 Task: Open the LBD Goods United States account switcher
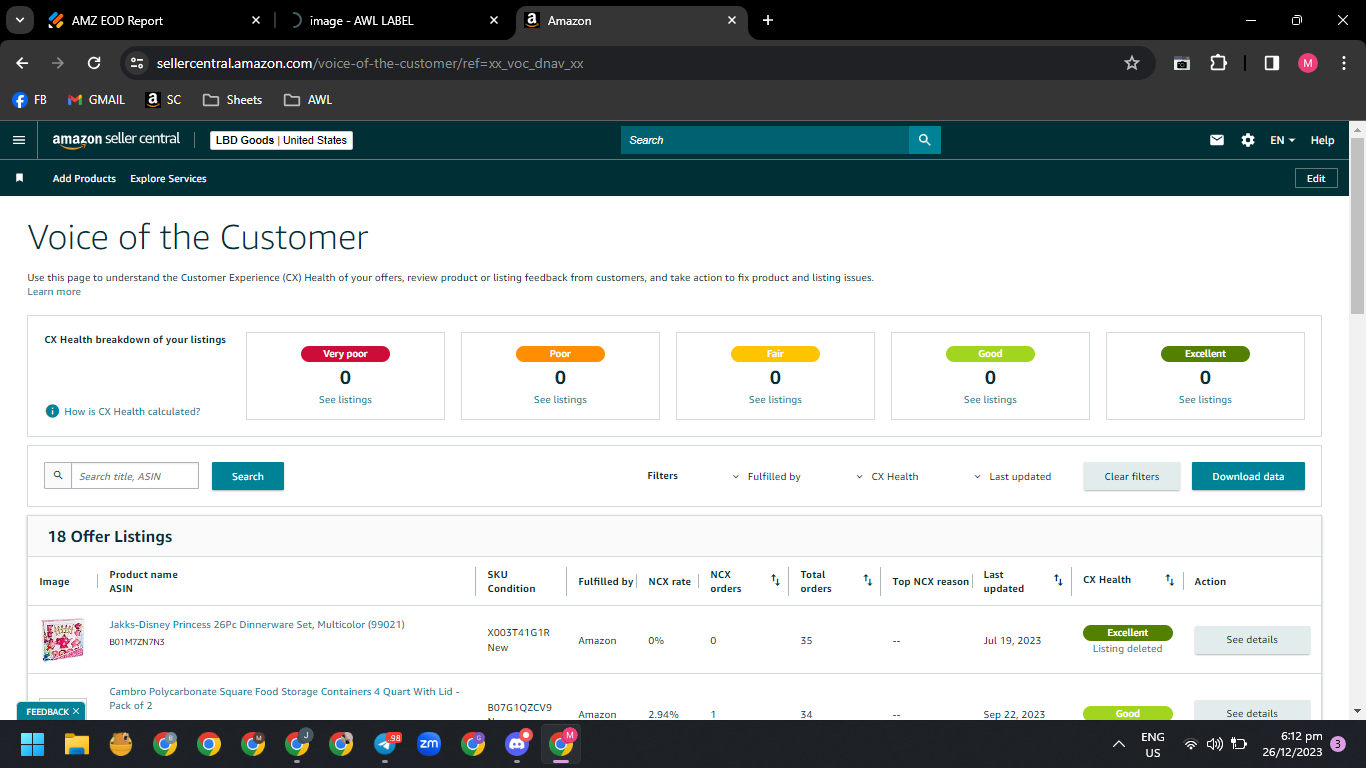coord(281,140)
